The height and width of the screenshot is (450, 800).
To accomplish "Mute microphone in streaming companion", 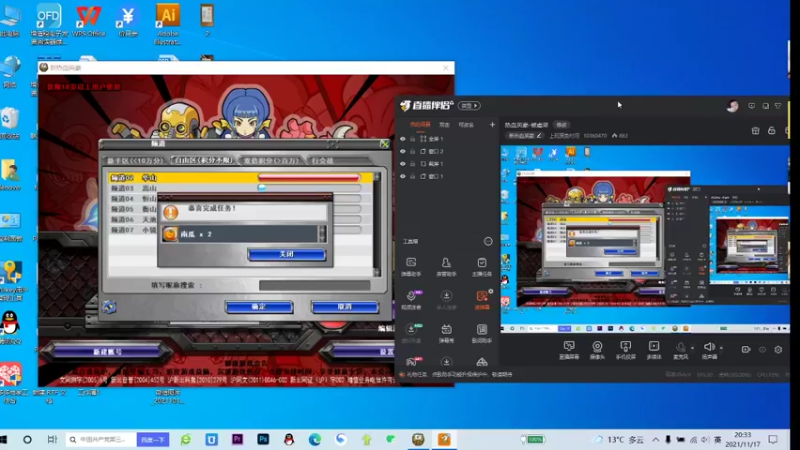I will click(681, 350).
